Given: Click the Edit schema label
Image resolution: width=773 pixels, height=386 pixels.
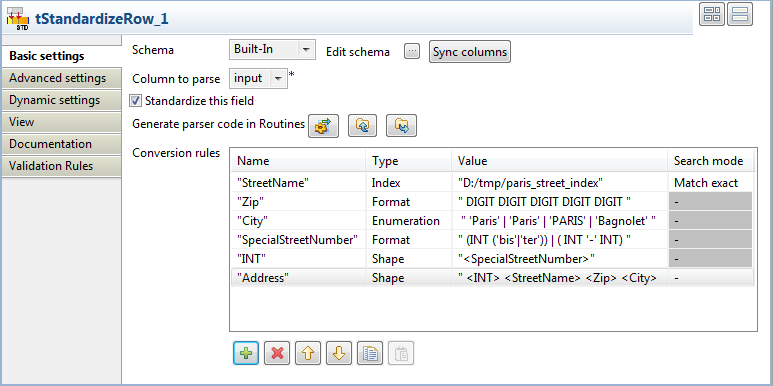Looking at the screenshot, I should [x=358, y=52].
